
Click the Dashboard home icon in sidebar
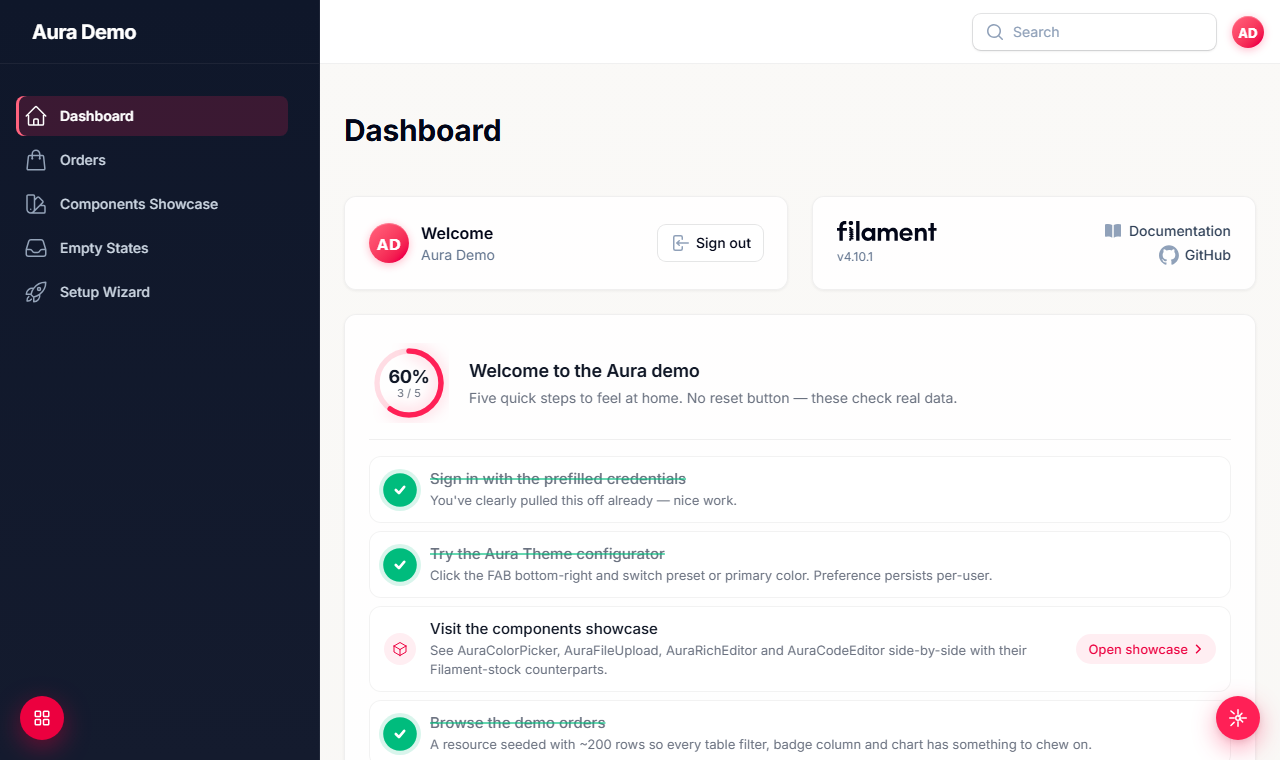(36, 116)
